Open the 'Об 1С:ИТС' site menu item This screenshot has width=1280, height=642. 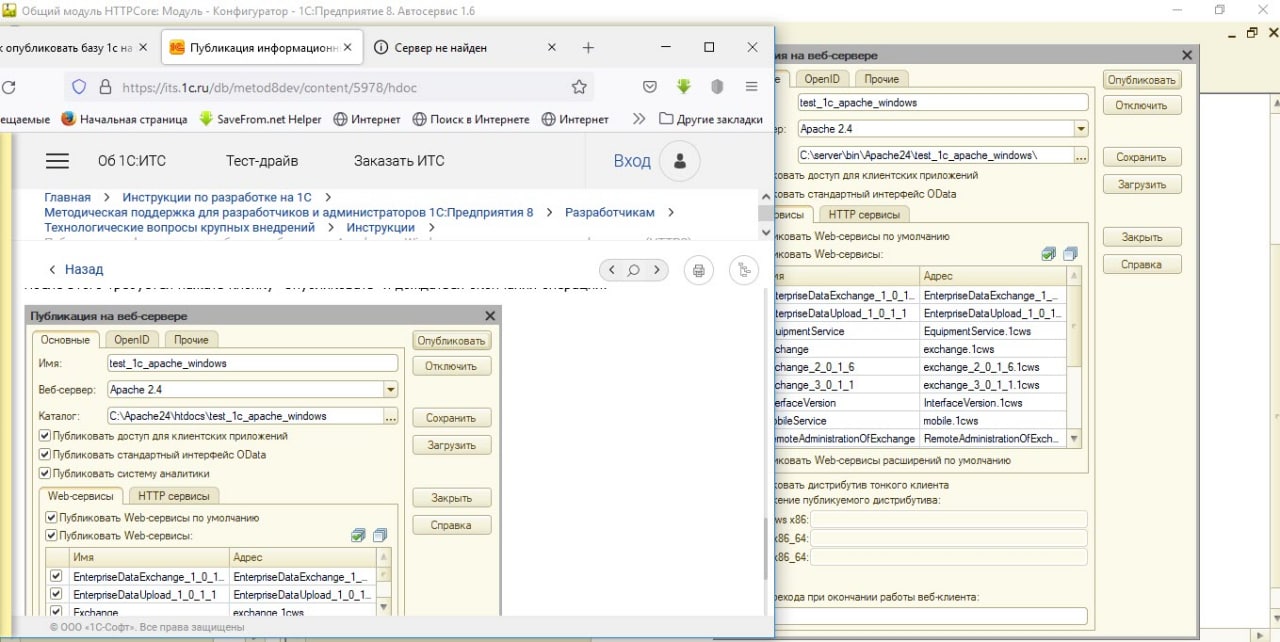(131, 161)
